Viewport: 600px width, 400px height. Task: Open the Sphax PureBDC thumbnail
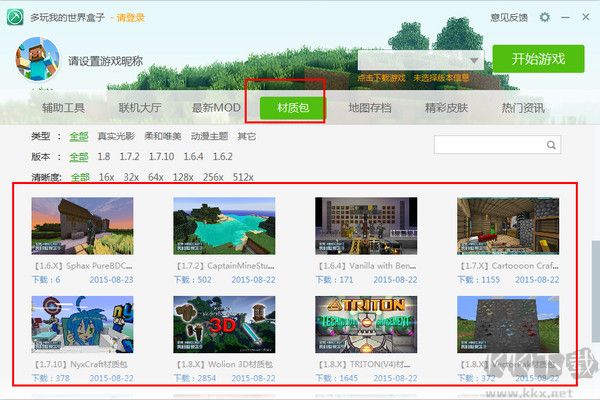(82, 226)
